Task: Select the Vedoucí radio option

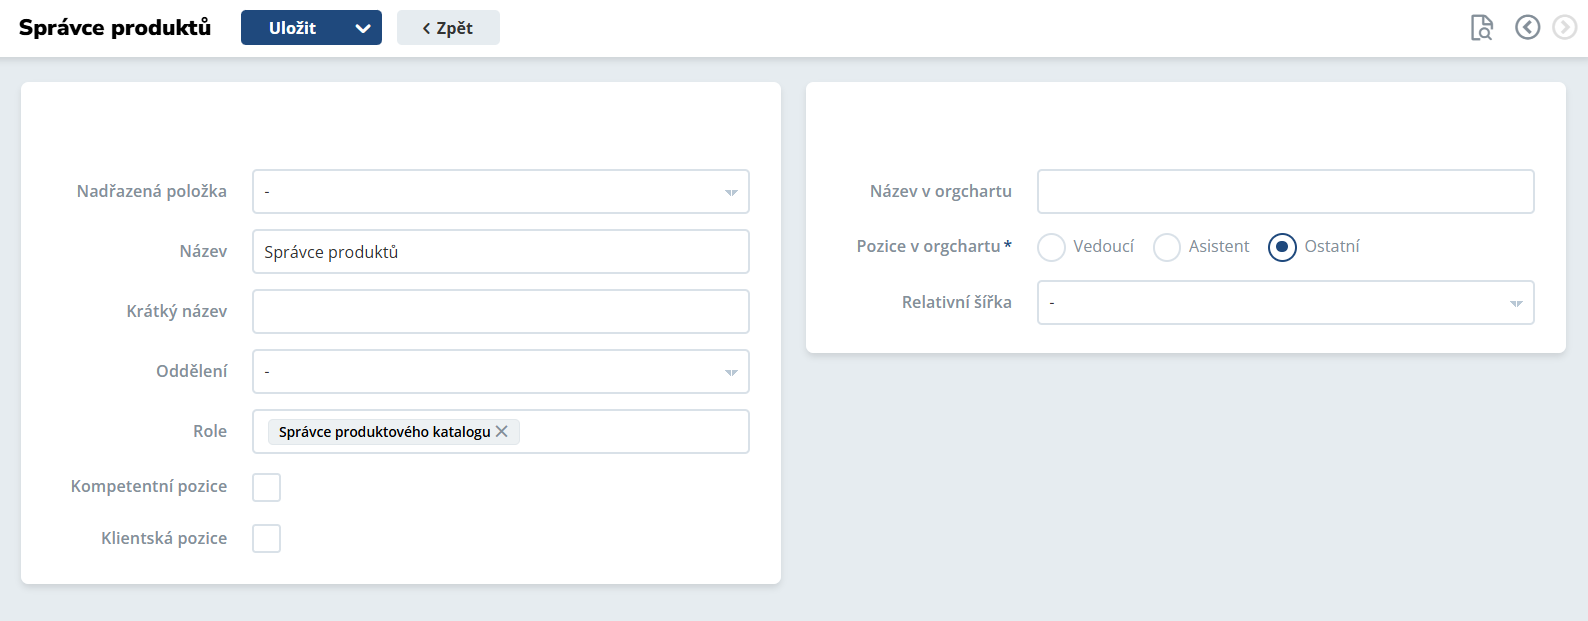Action: click(1052, 247)
